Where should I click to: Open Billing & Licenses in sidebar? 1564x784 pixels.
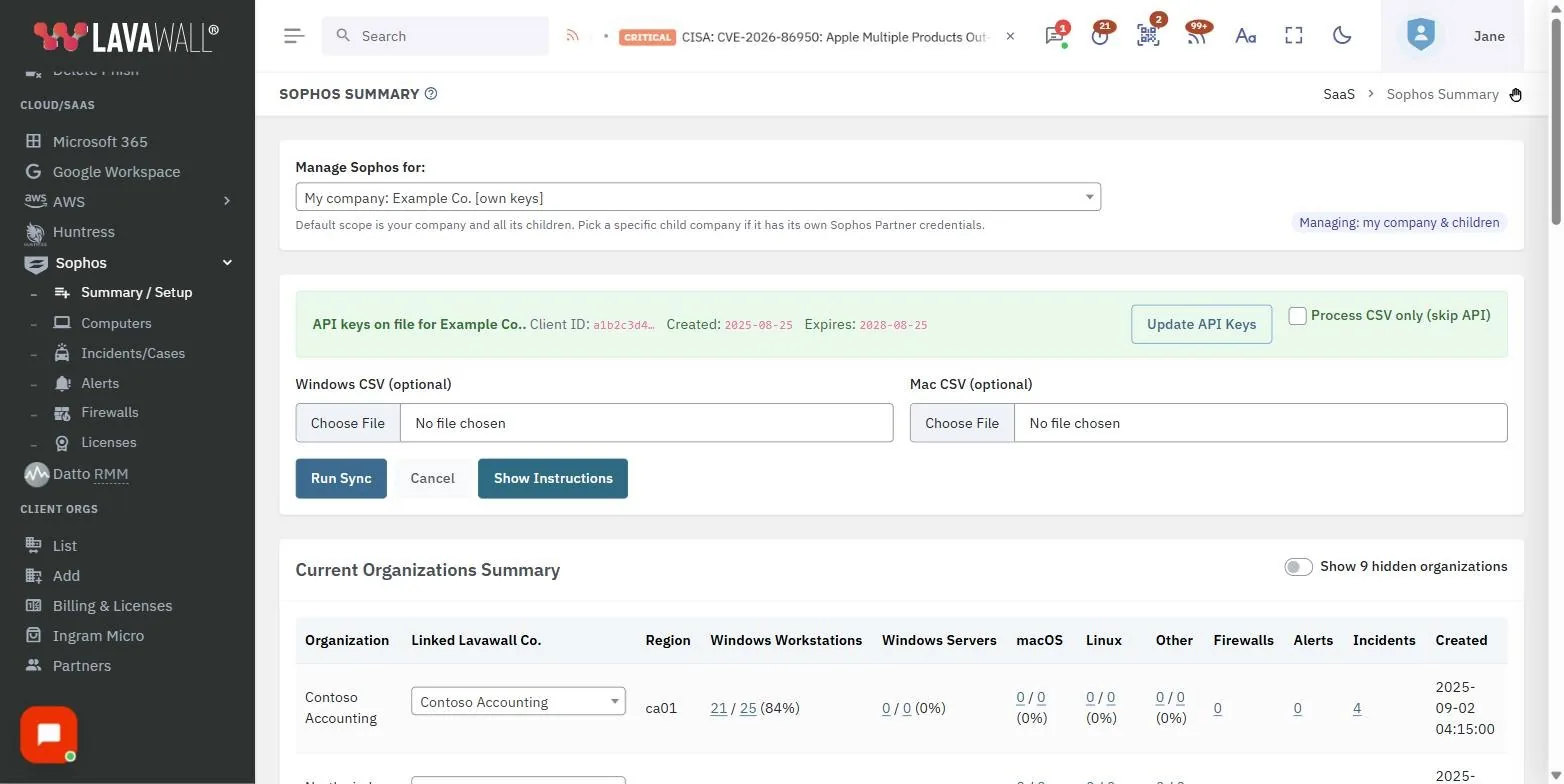point(112,606)
